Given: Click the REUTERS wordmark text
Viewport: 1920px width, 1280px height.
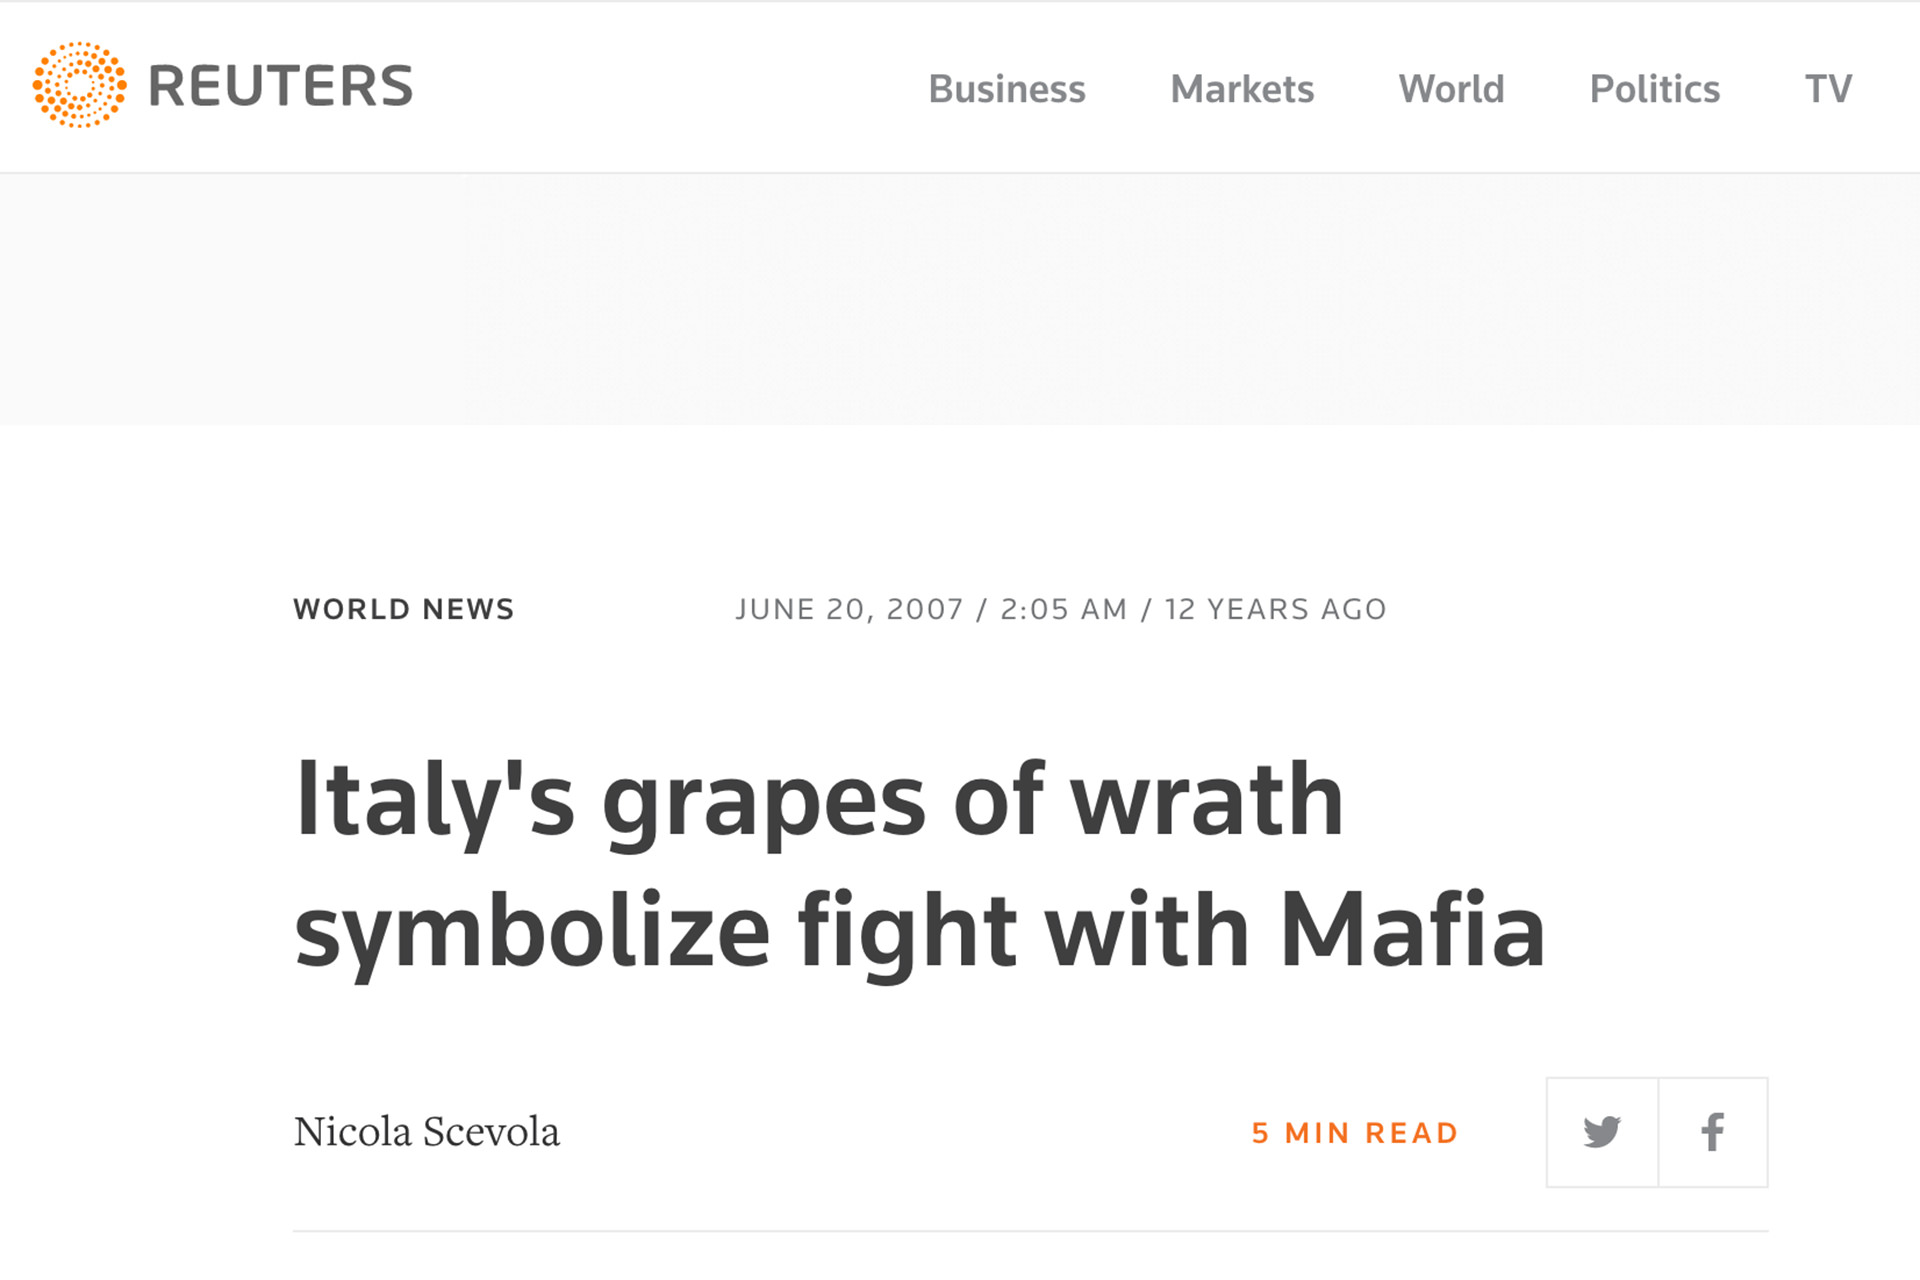Looking at the screenshot, I should pos(281,86).
